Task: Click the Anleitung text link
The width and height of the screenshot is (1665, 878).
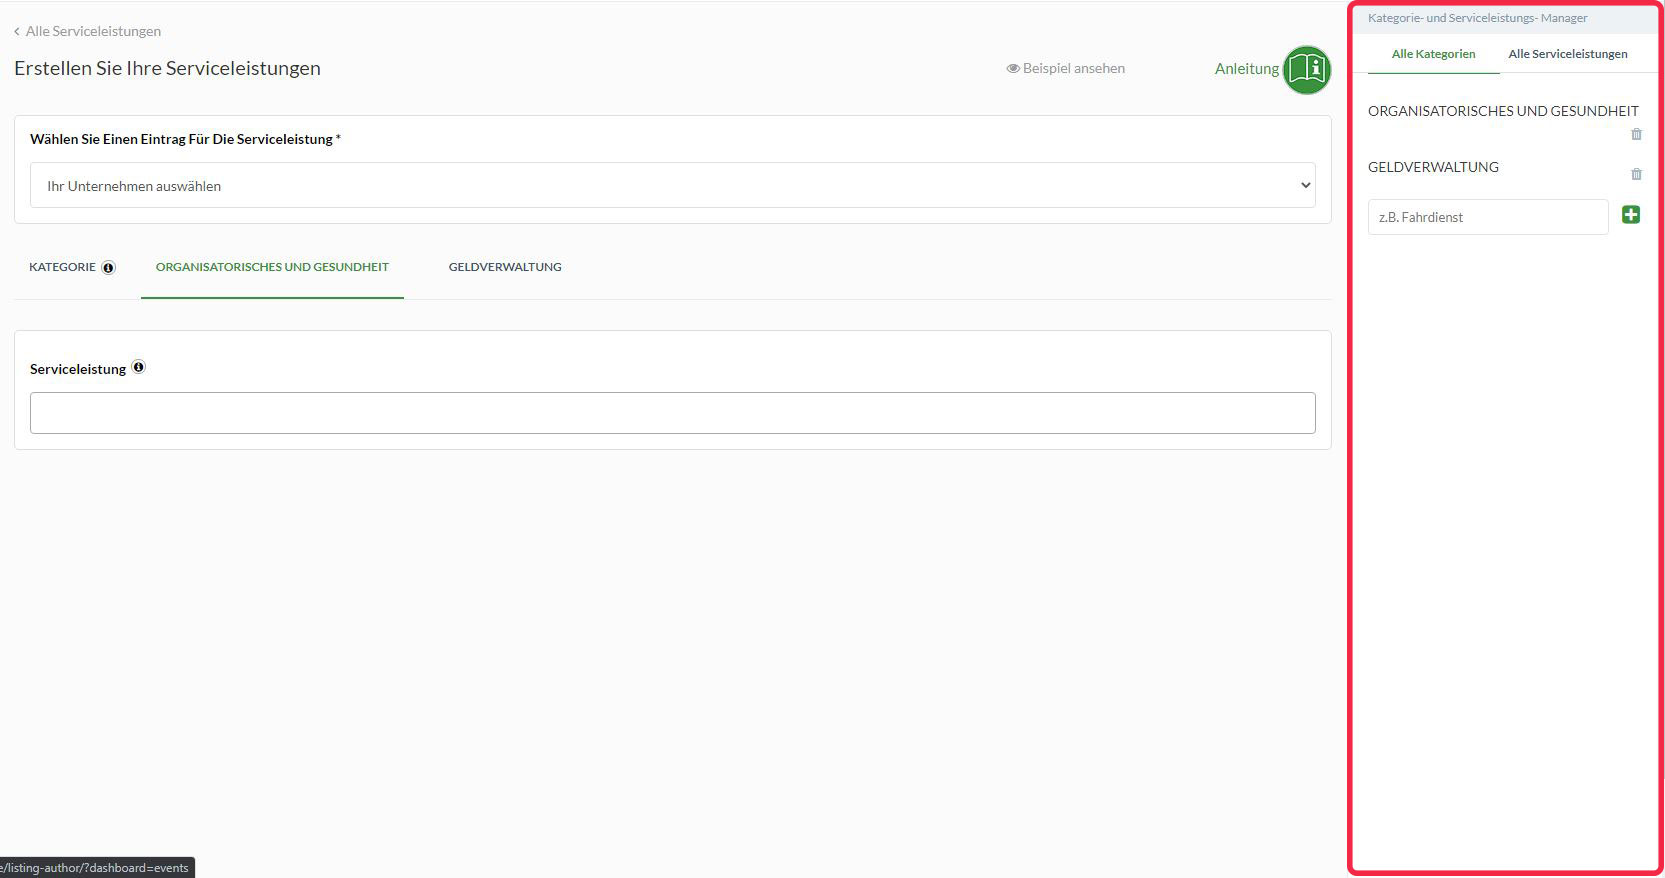Action: pyautogui.click(x=1246, y=69)
